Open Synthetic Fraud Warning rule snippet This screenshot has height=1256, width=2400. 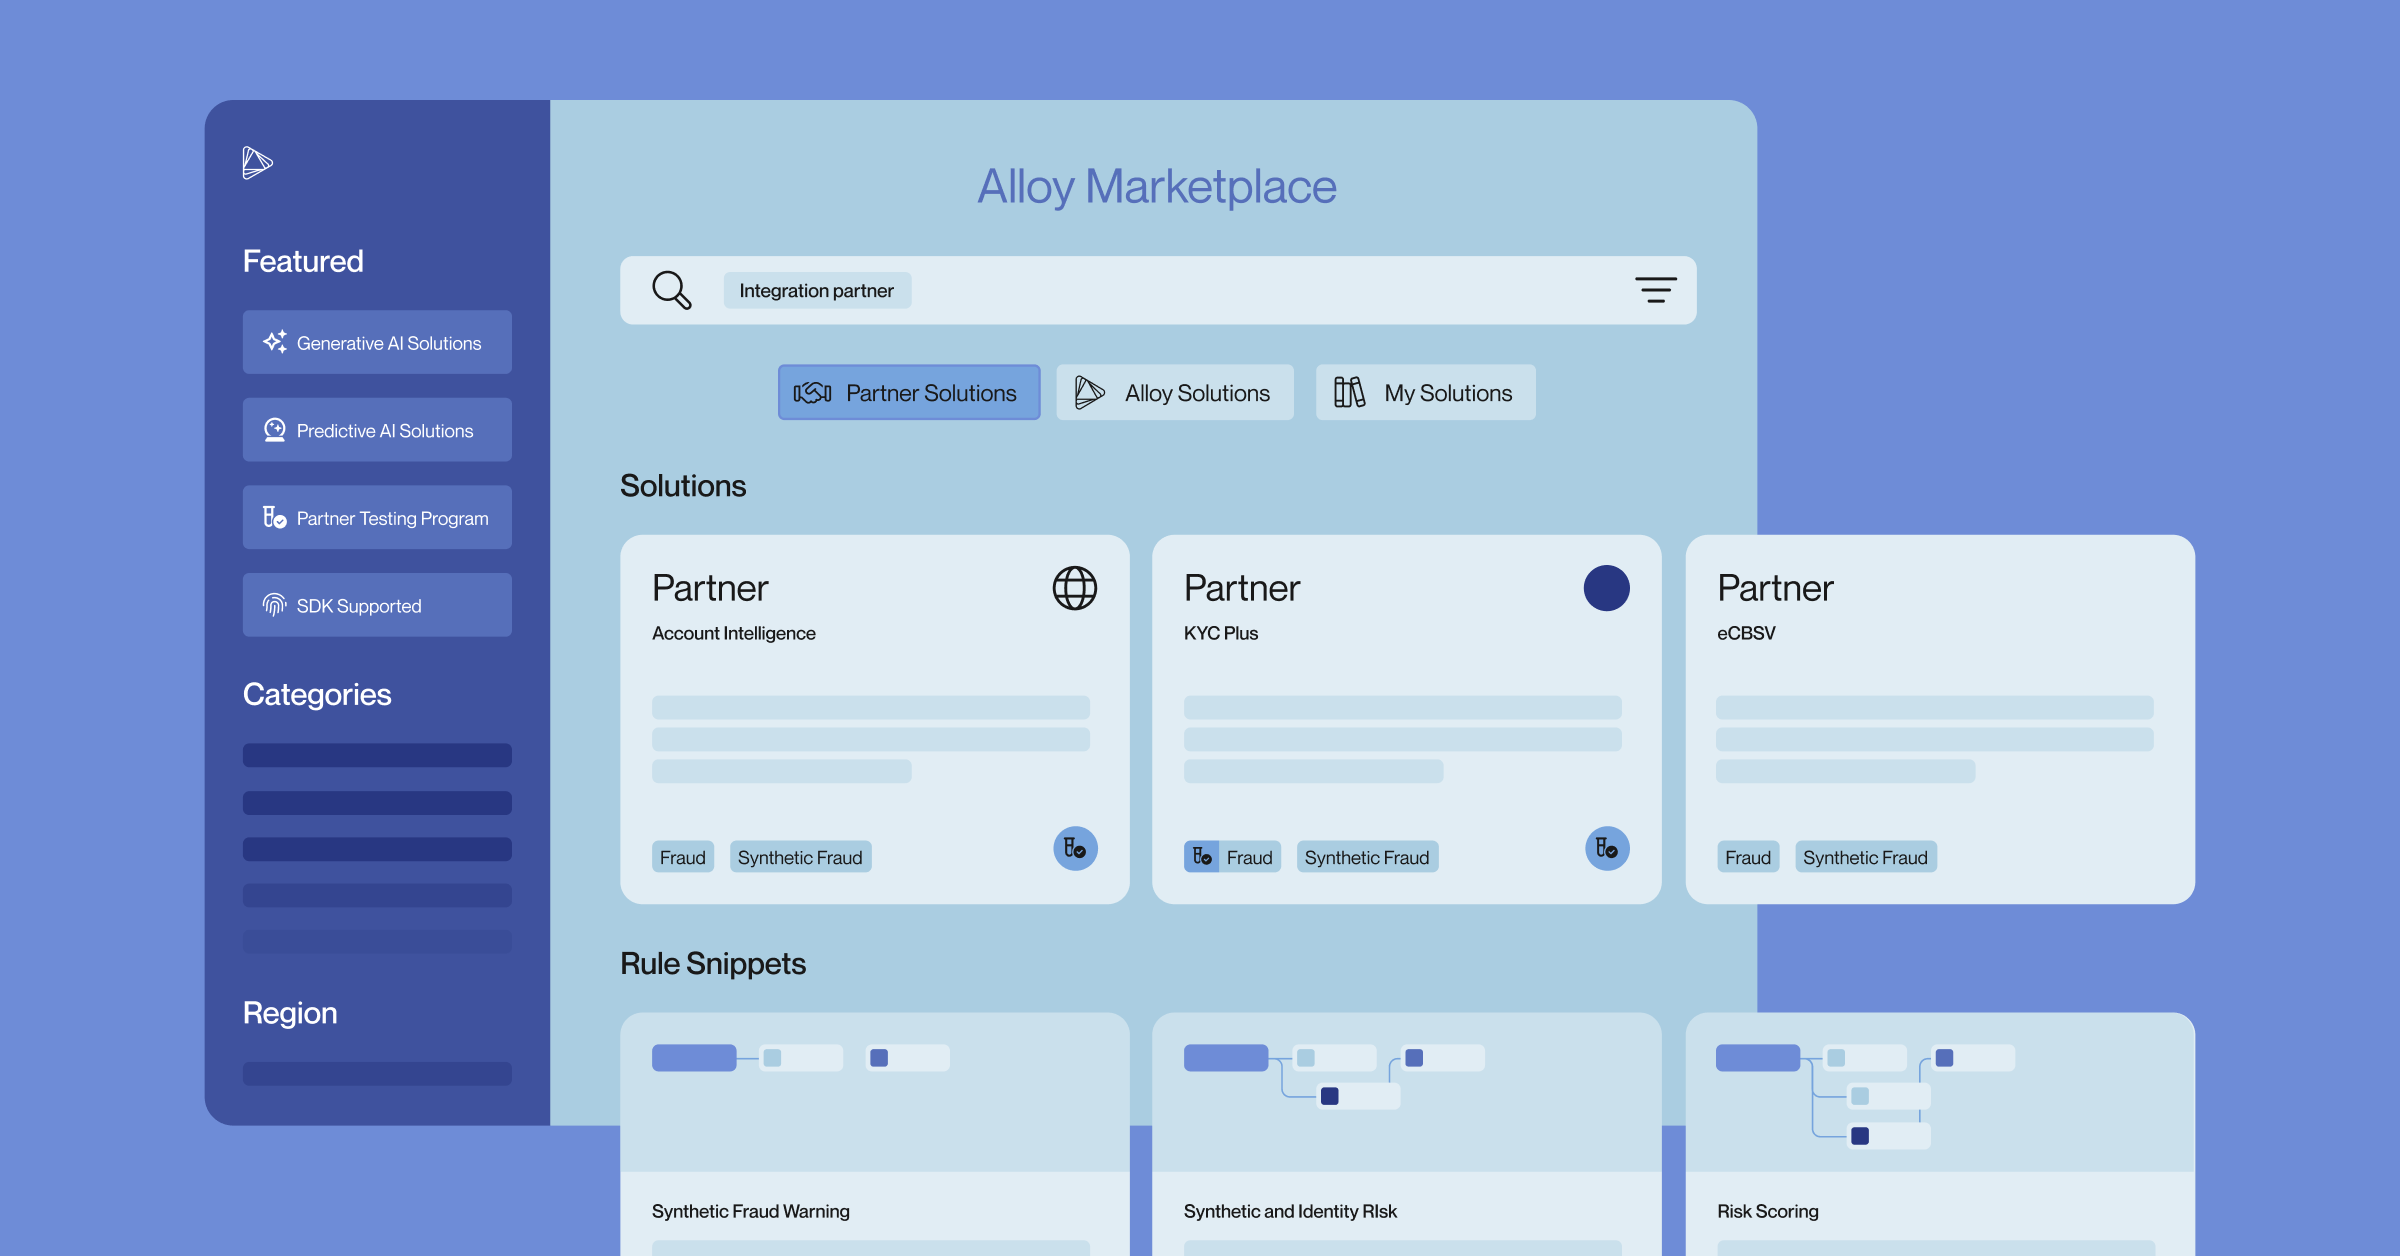click(875, 1134)
